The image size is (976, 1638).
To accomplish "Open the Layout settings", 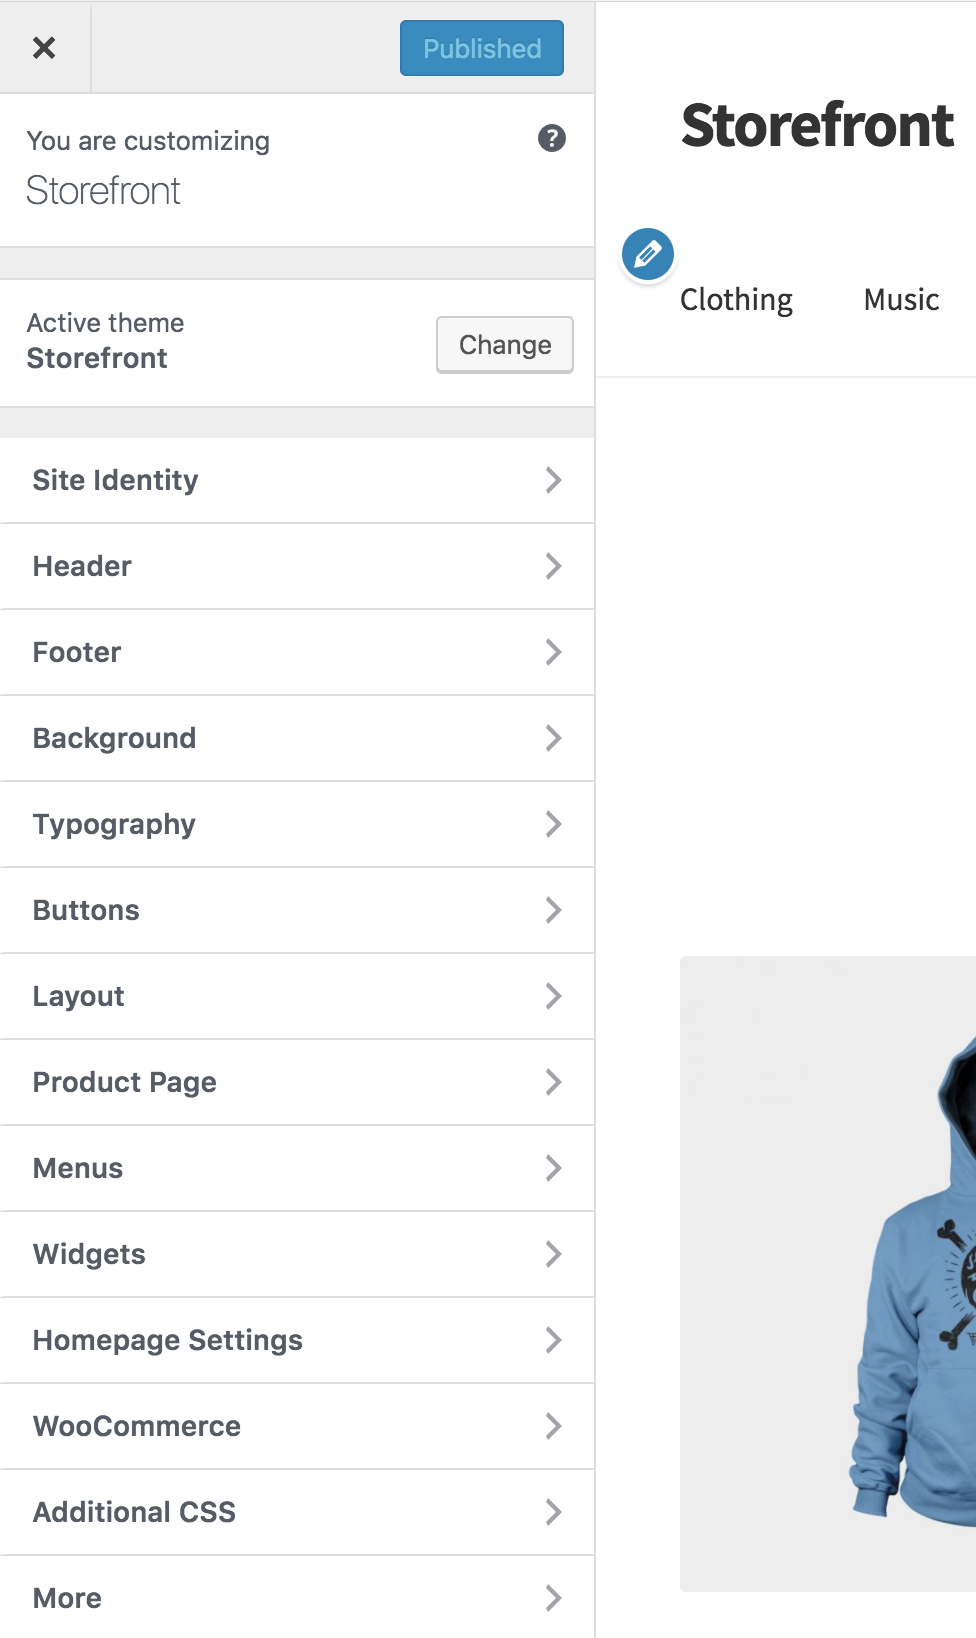I will pyautogui.click(x=298, y=996).
